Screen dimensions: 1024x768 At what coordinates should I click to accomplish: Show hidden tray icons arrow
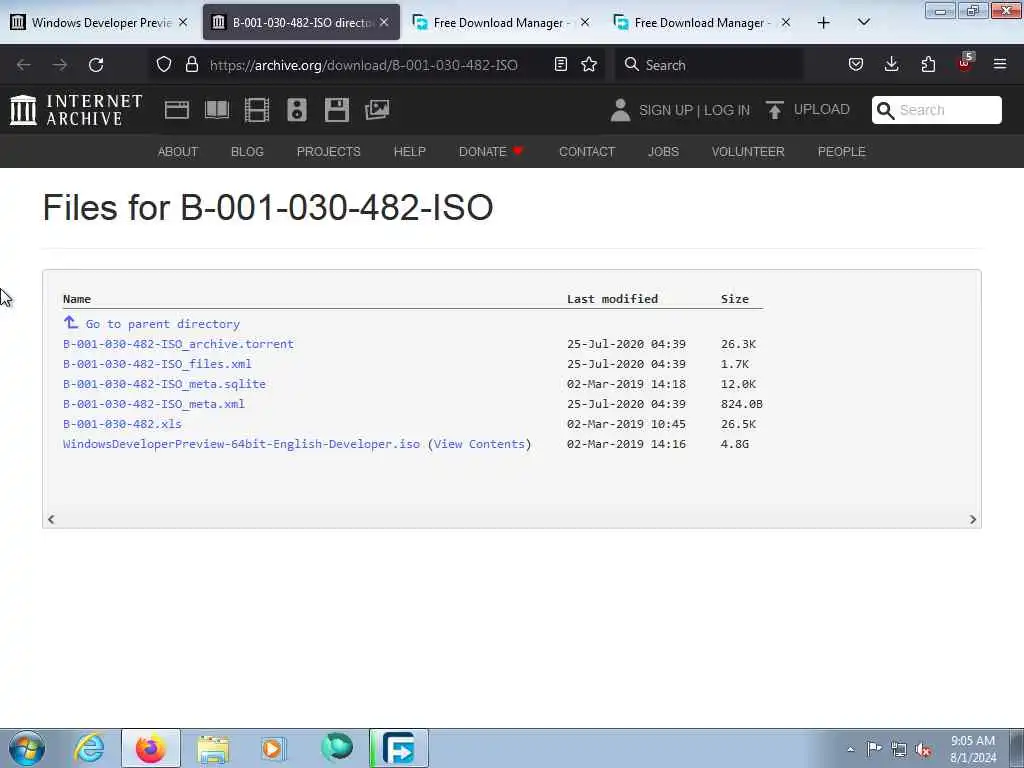point(850,749)
